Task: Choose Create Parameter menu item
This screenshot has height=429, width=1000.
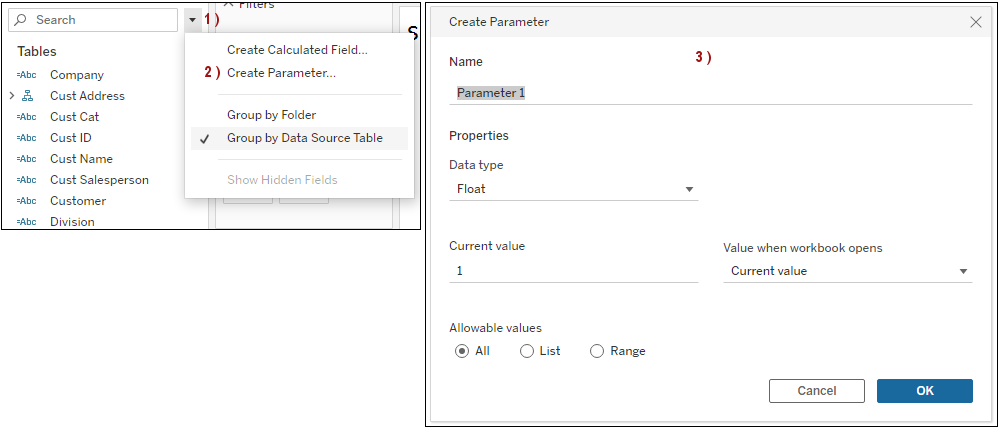Action: tap(281, 73)
